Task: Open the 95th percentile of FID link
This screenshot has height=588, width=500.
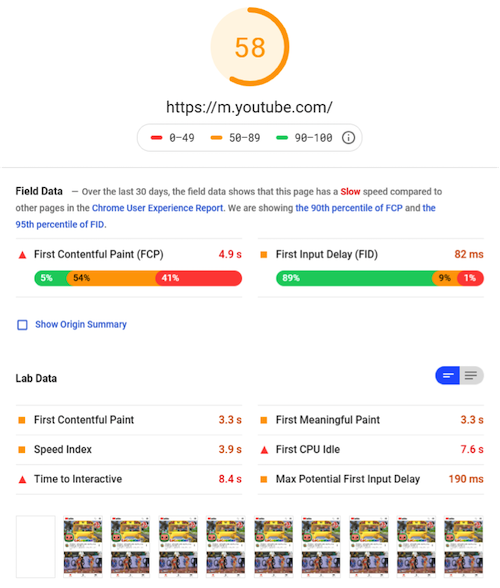Action: pyautogui.click(x=60, y=224)
